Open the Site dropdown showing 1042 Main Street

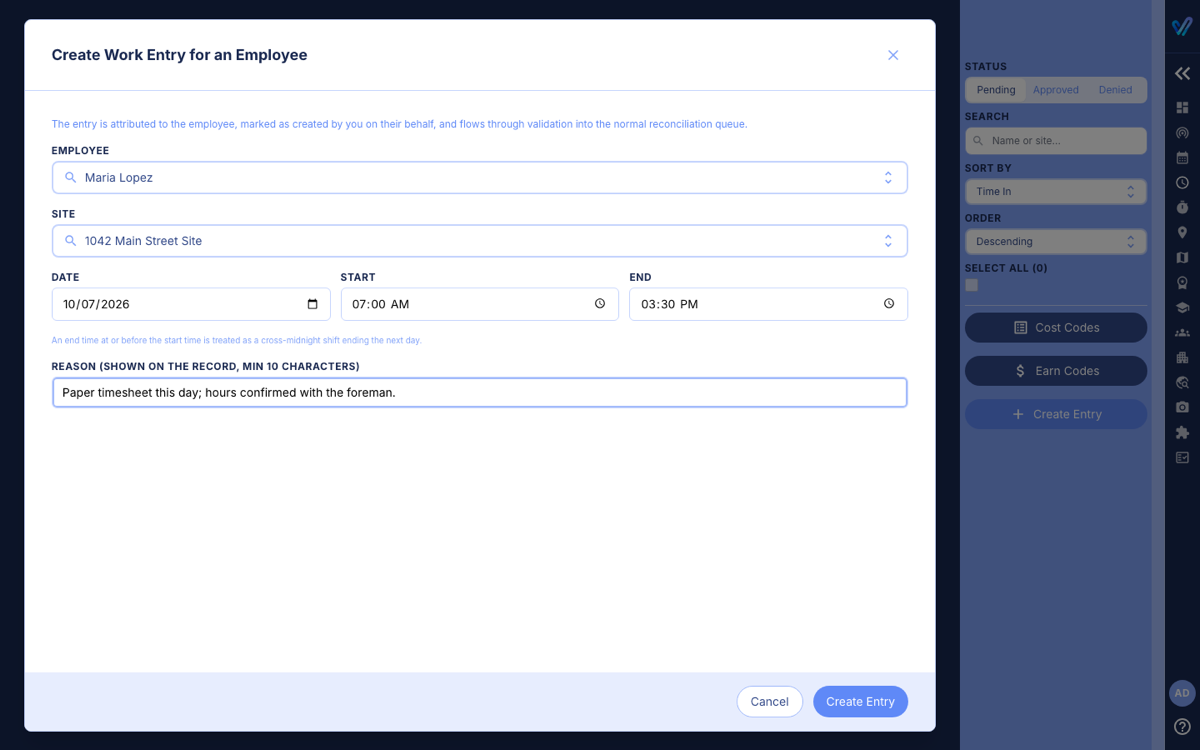pos(480,241)
